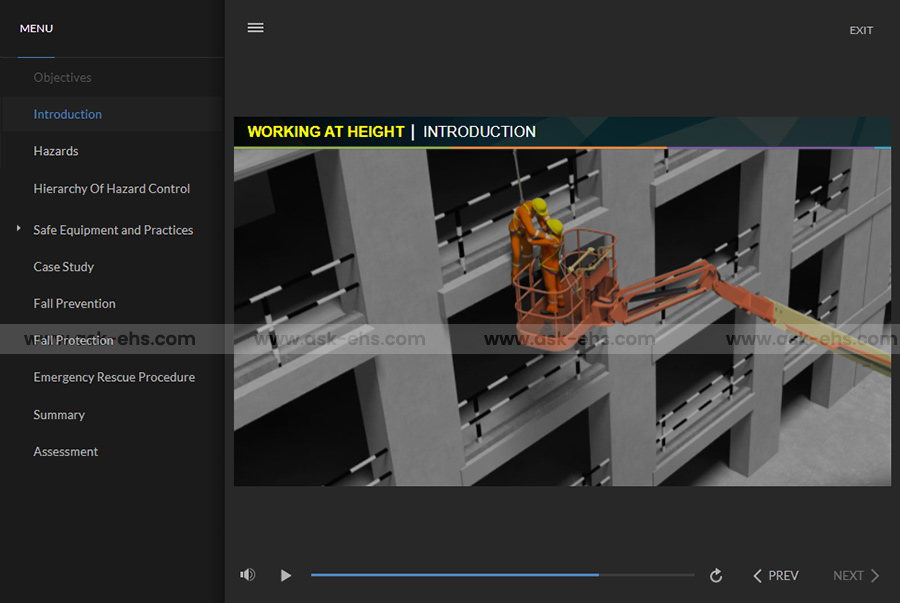Open the Objectives menu item

62,77
